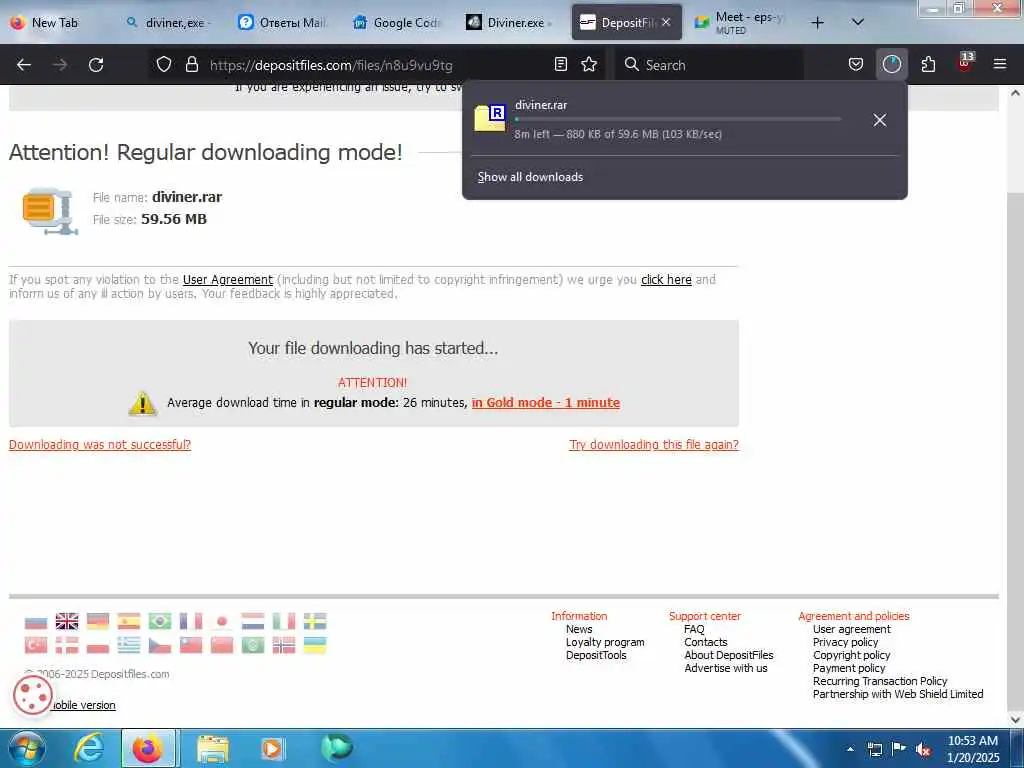Image resolution: width=1024 pixels, height=768 pixels.
Task: Click the diviner.rar download progress bar
Action: tap(677, 120)
